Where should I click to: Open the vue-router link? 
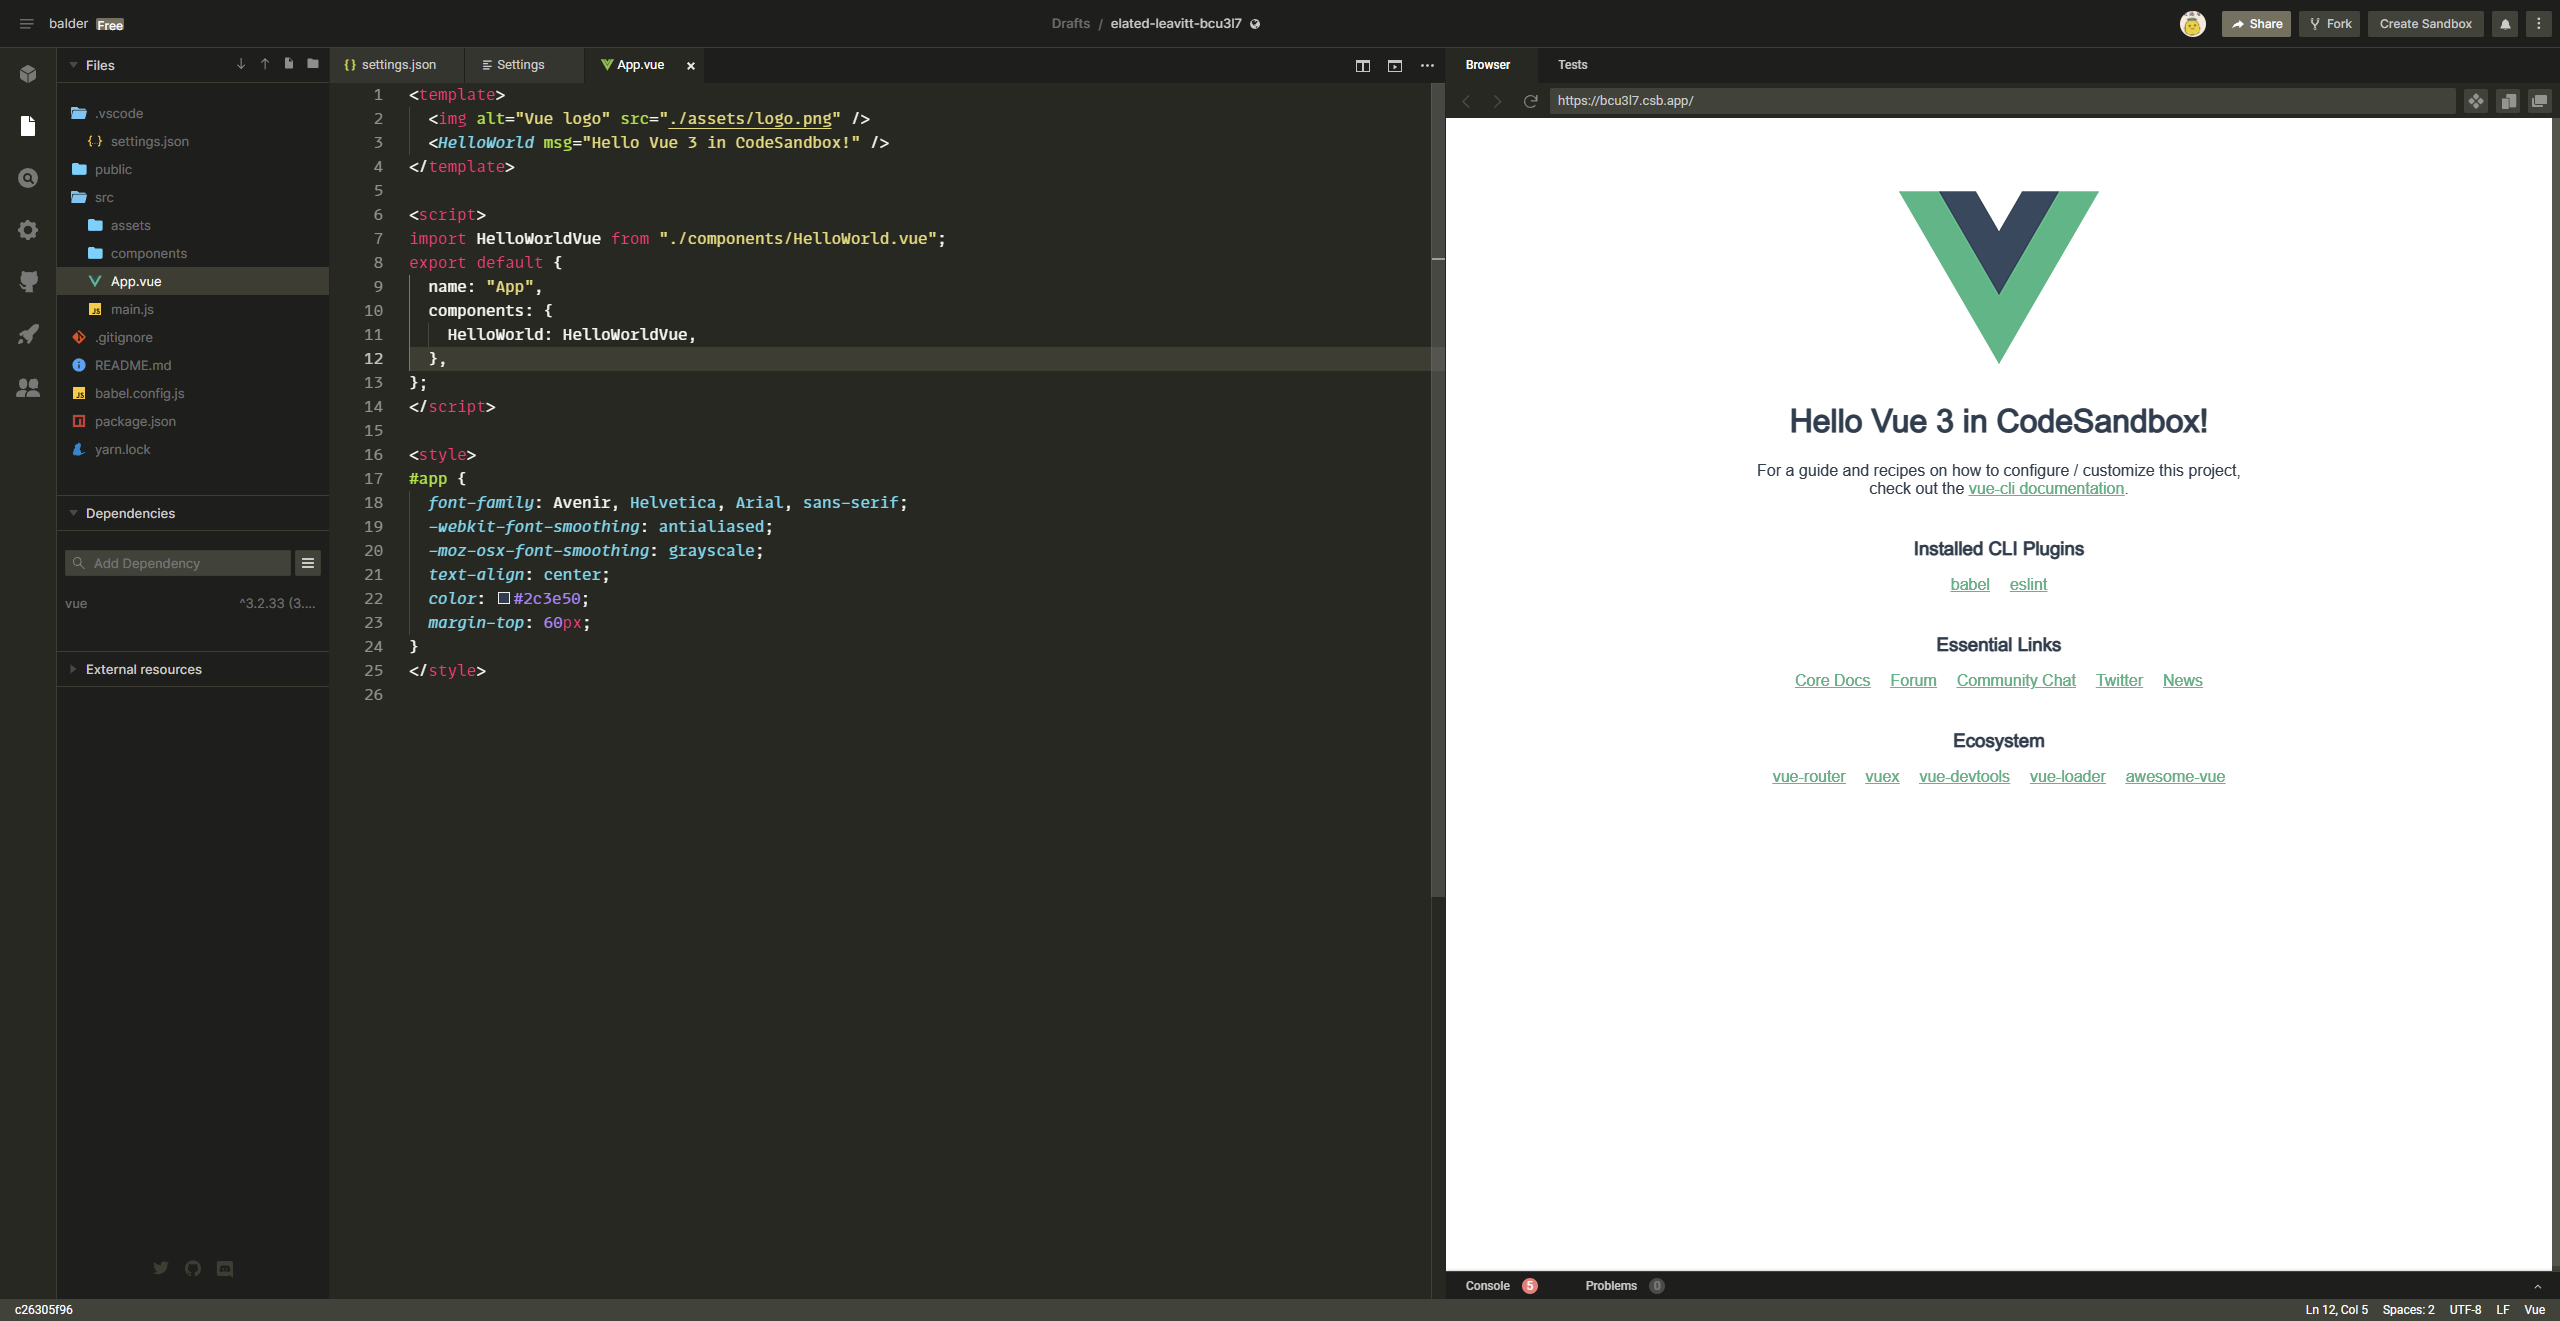pyautogui.click(x=1808, y=777)
